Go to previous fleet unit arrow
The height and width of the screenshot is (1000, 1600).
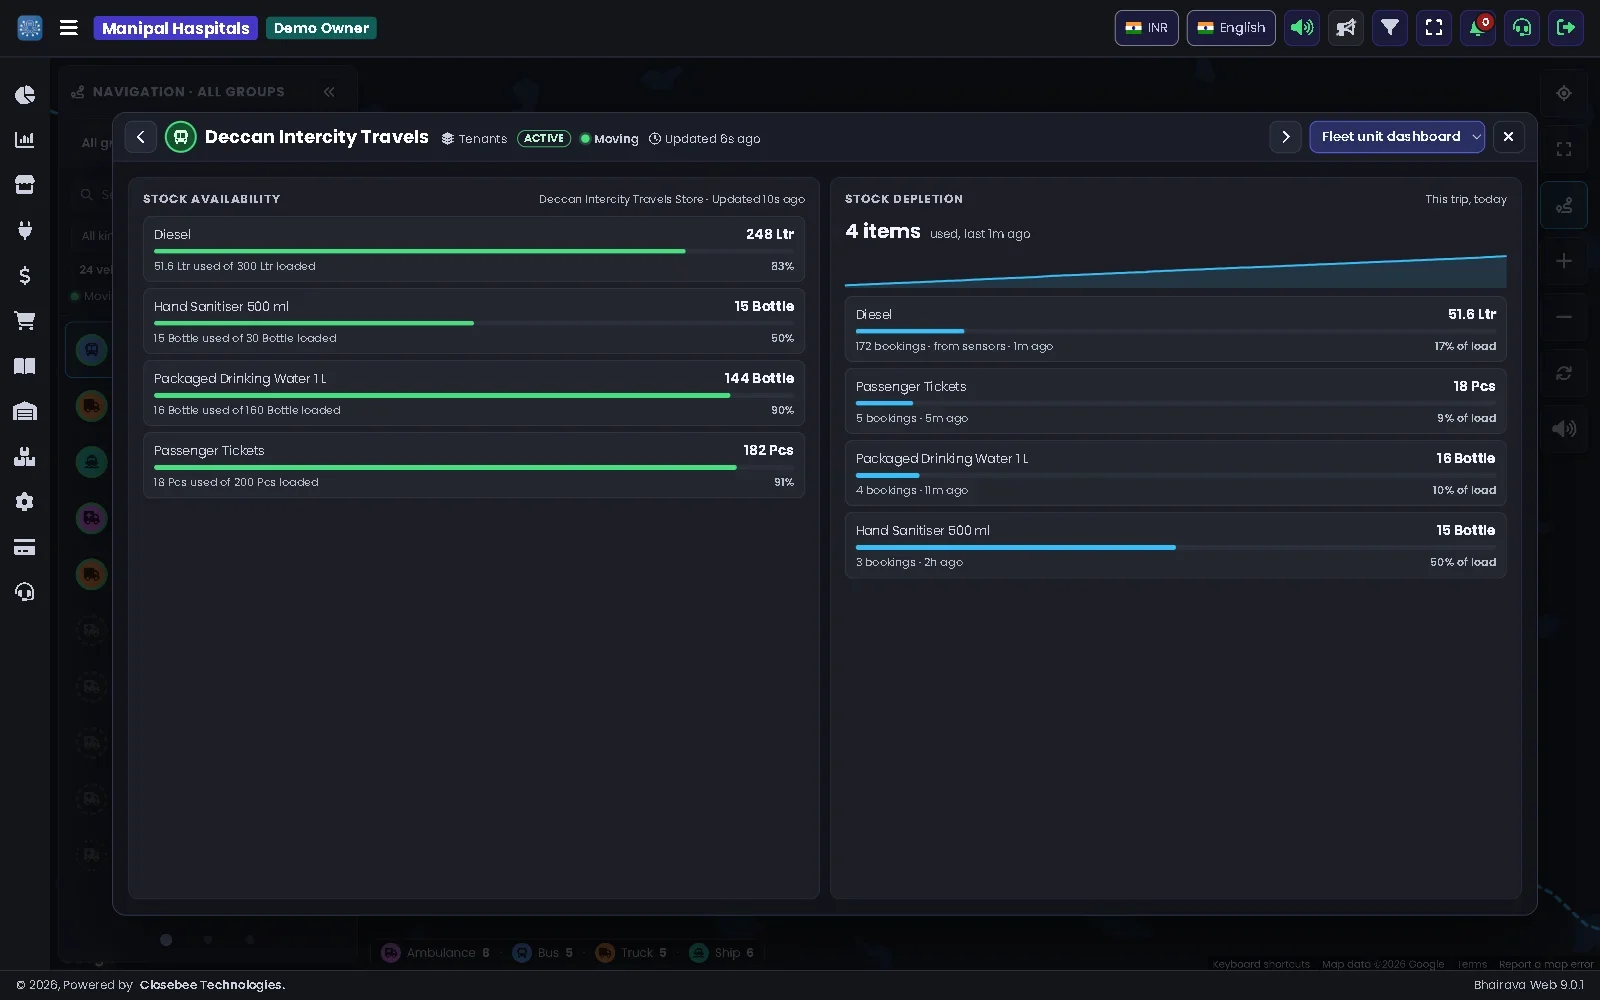[x=141, y=137]
